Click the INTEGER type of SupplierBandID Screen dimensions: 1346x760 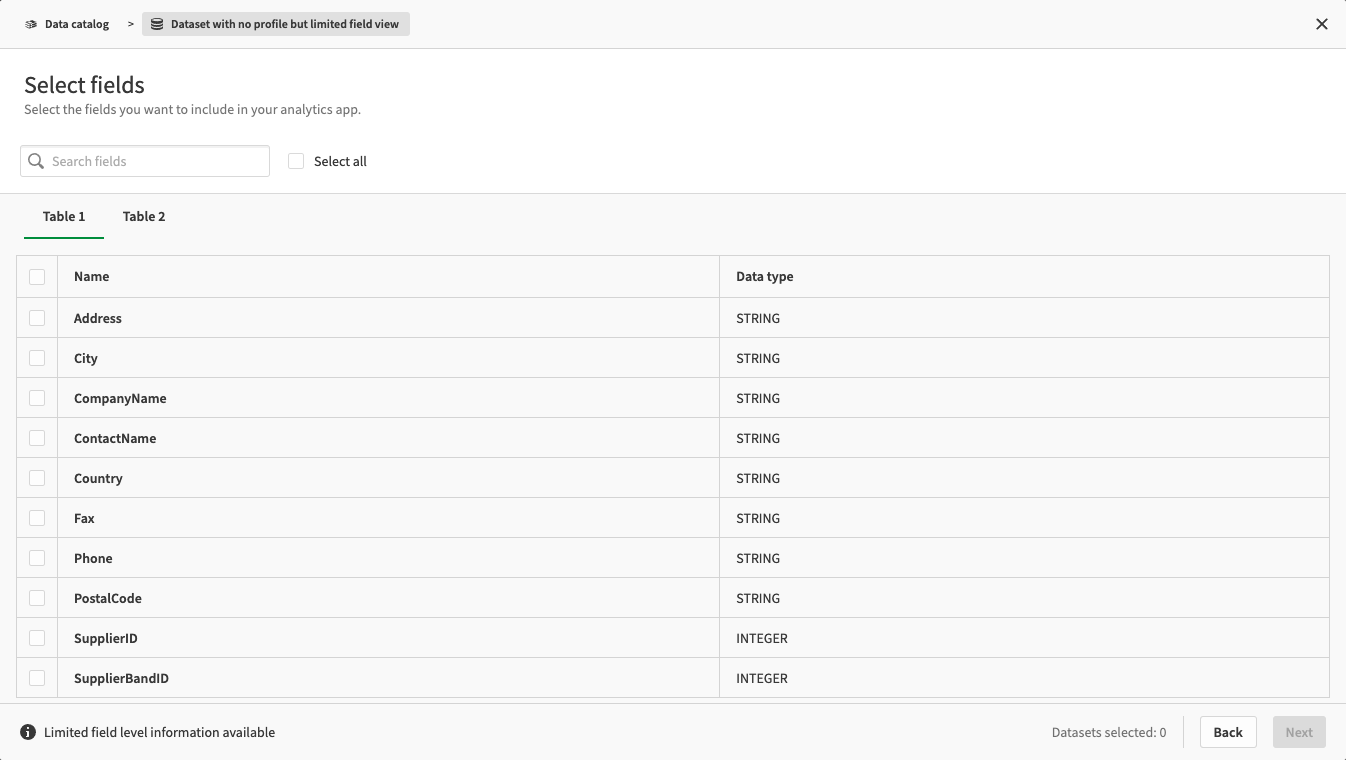click(762, 678)
